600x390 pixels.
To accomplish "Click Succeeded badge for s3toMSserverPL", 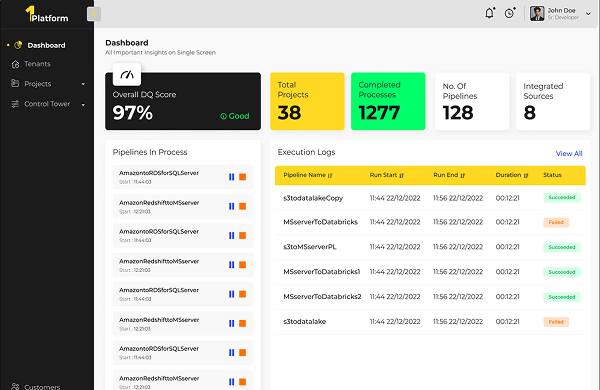I will click(562, 247).
